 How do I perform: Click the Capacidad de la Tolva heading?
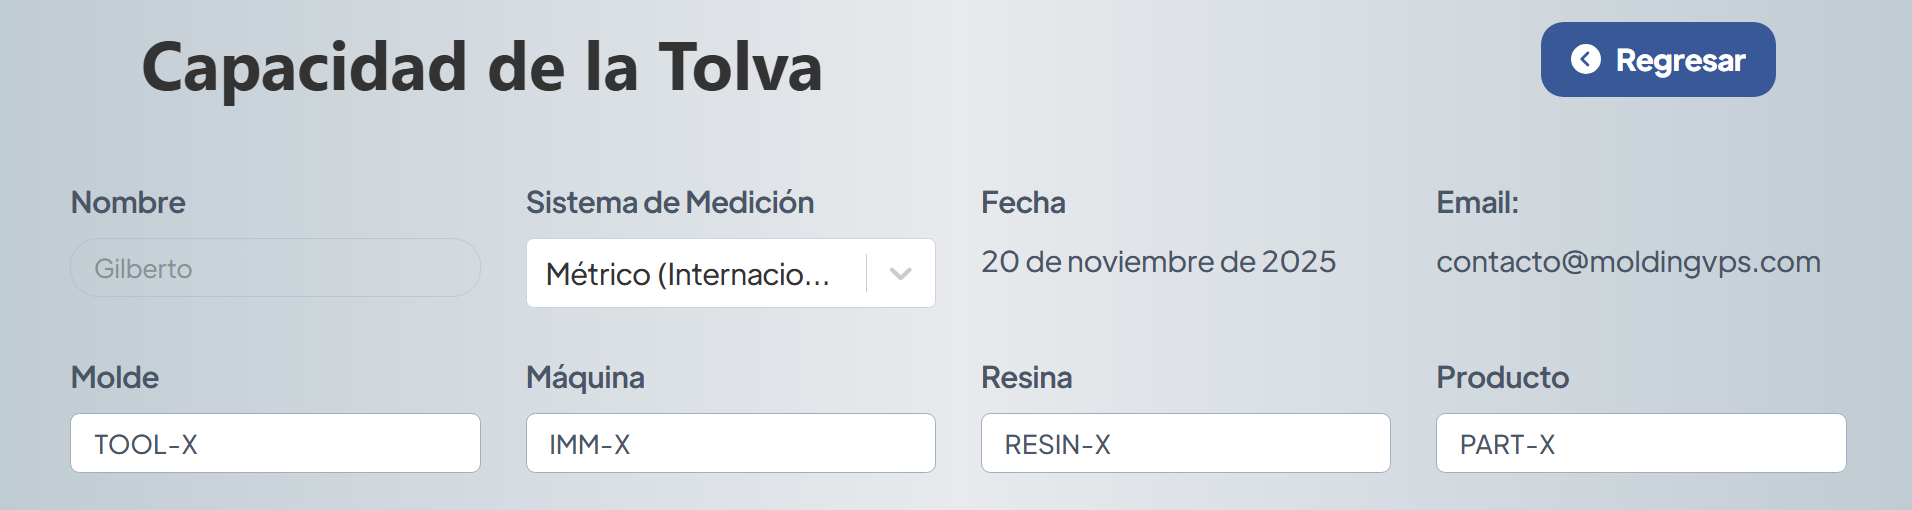[x=482, y=68]
